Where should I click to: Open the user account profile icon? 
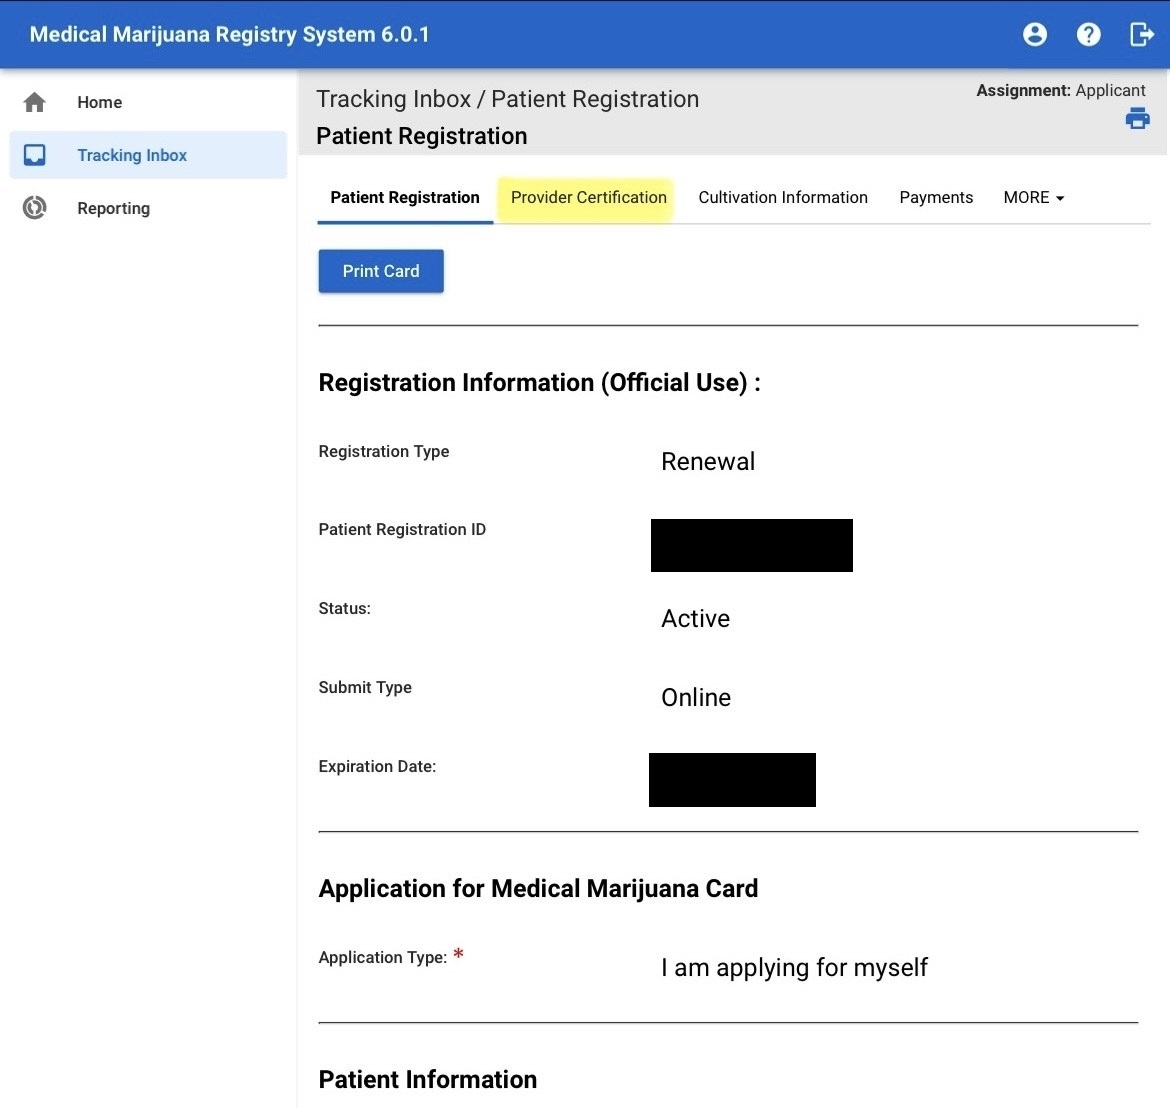coord(1035,35)
